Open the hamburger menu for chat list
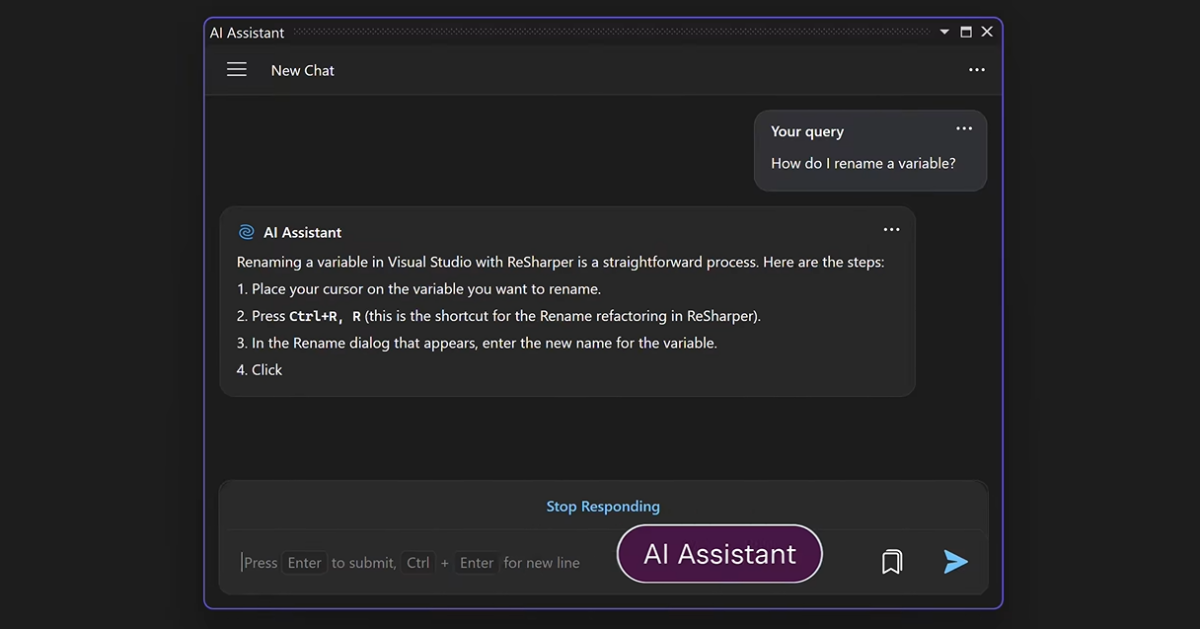The width and height of the screenshot is (1200, 629). point(237,70)
